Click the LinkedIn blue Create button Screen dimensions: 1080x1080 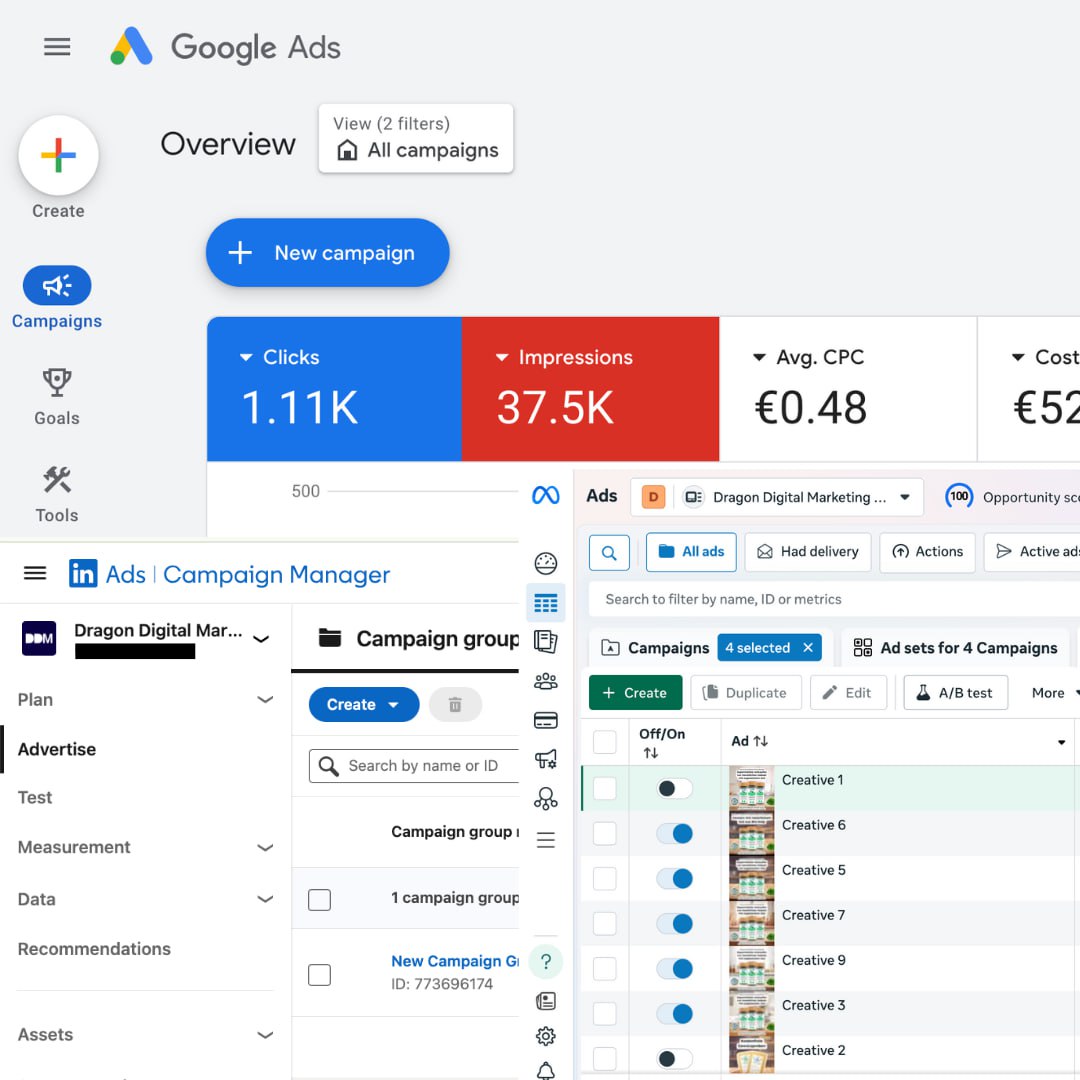[x=364, y=705]
